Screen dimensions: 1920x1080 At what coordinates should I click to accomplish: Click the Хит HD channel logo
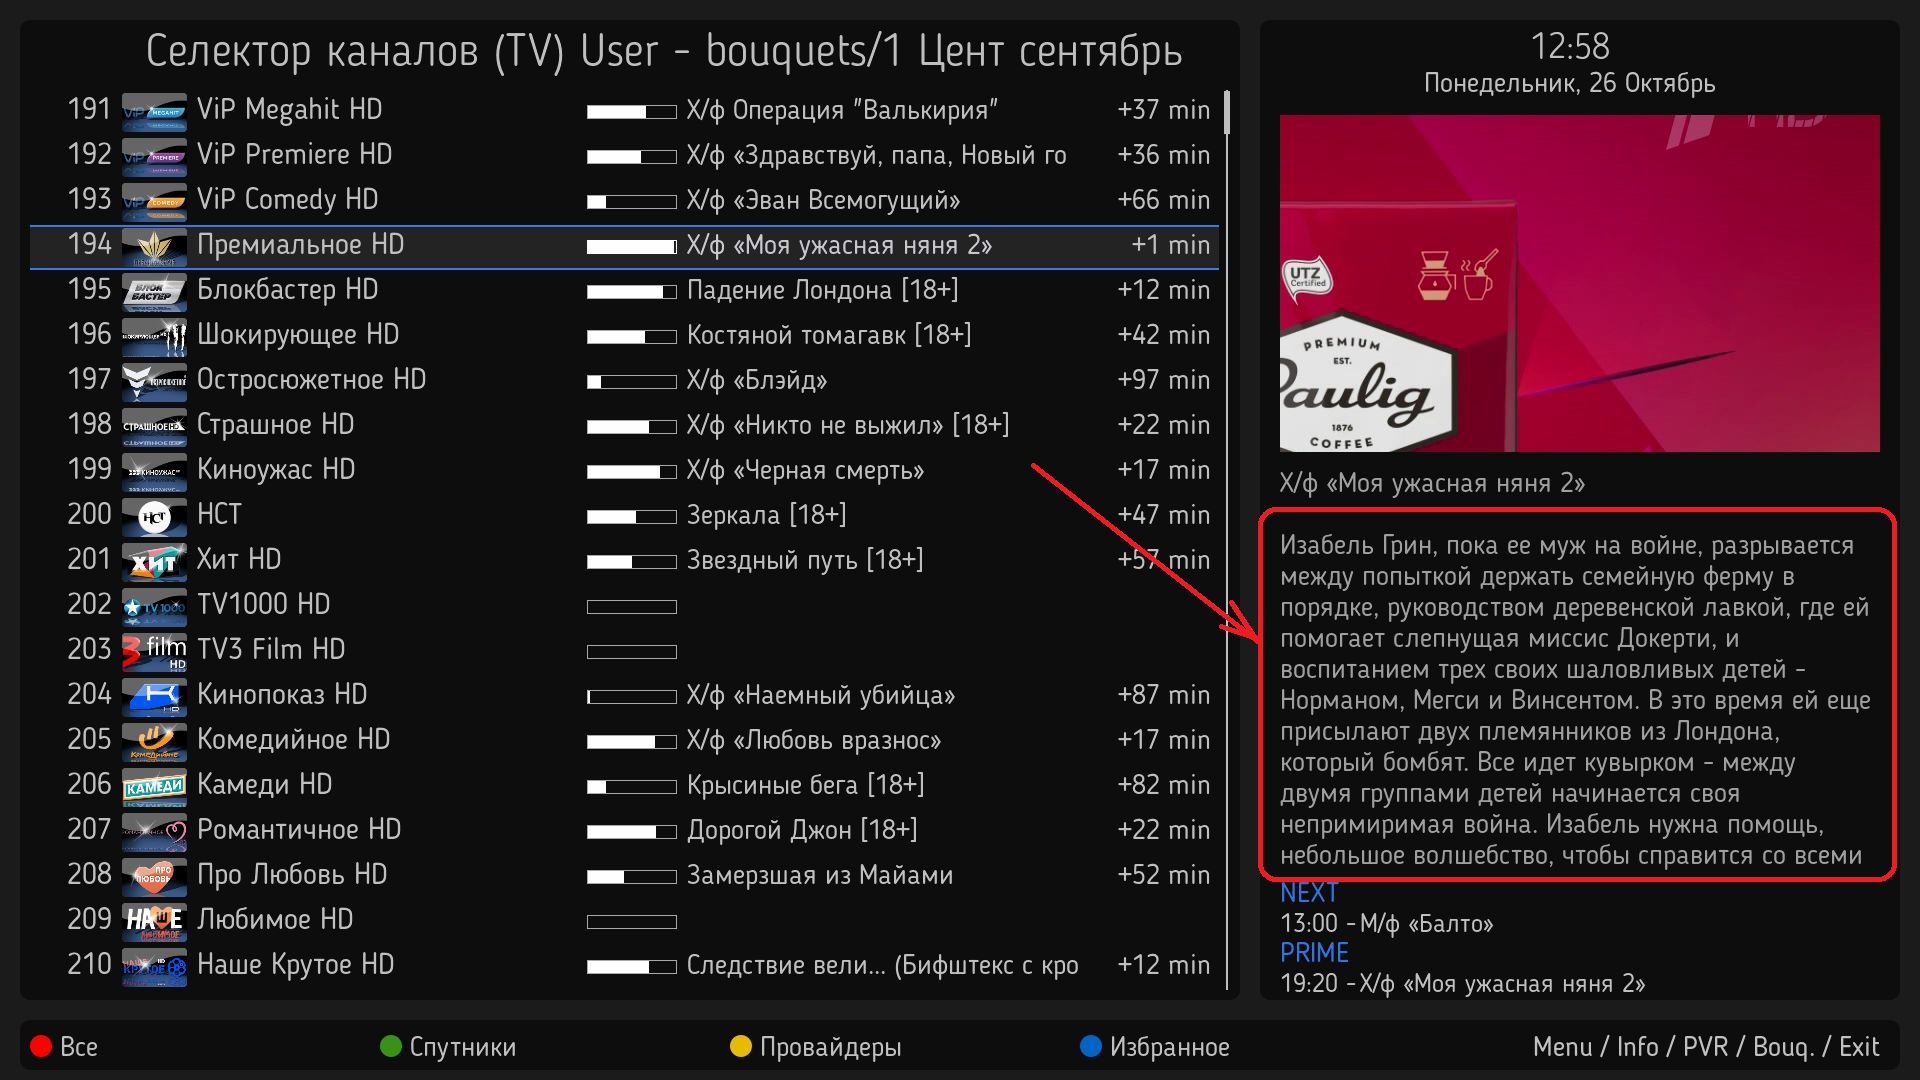click(x=154, y=561)
